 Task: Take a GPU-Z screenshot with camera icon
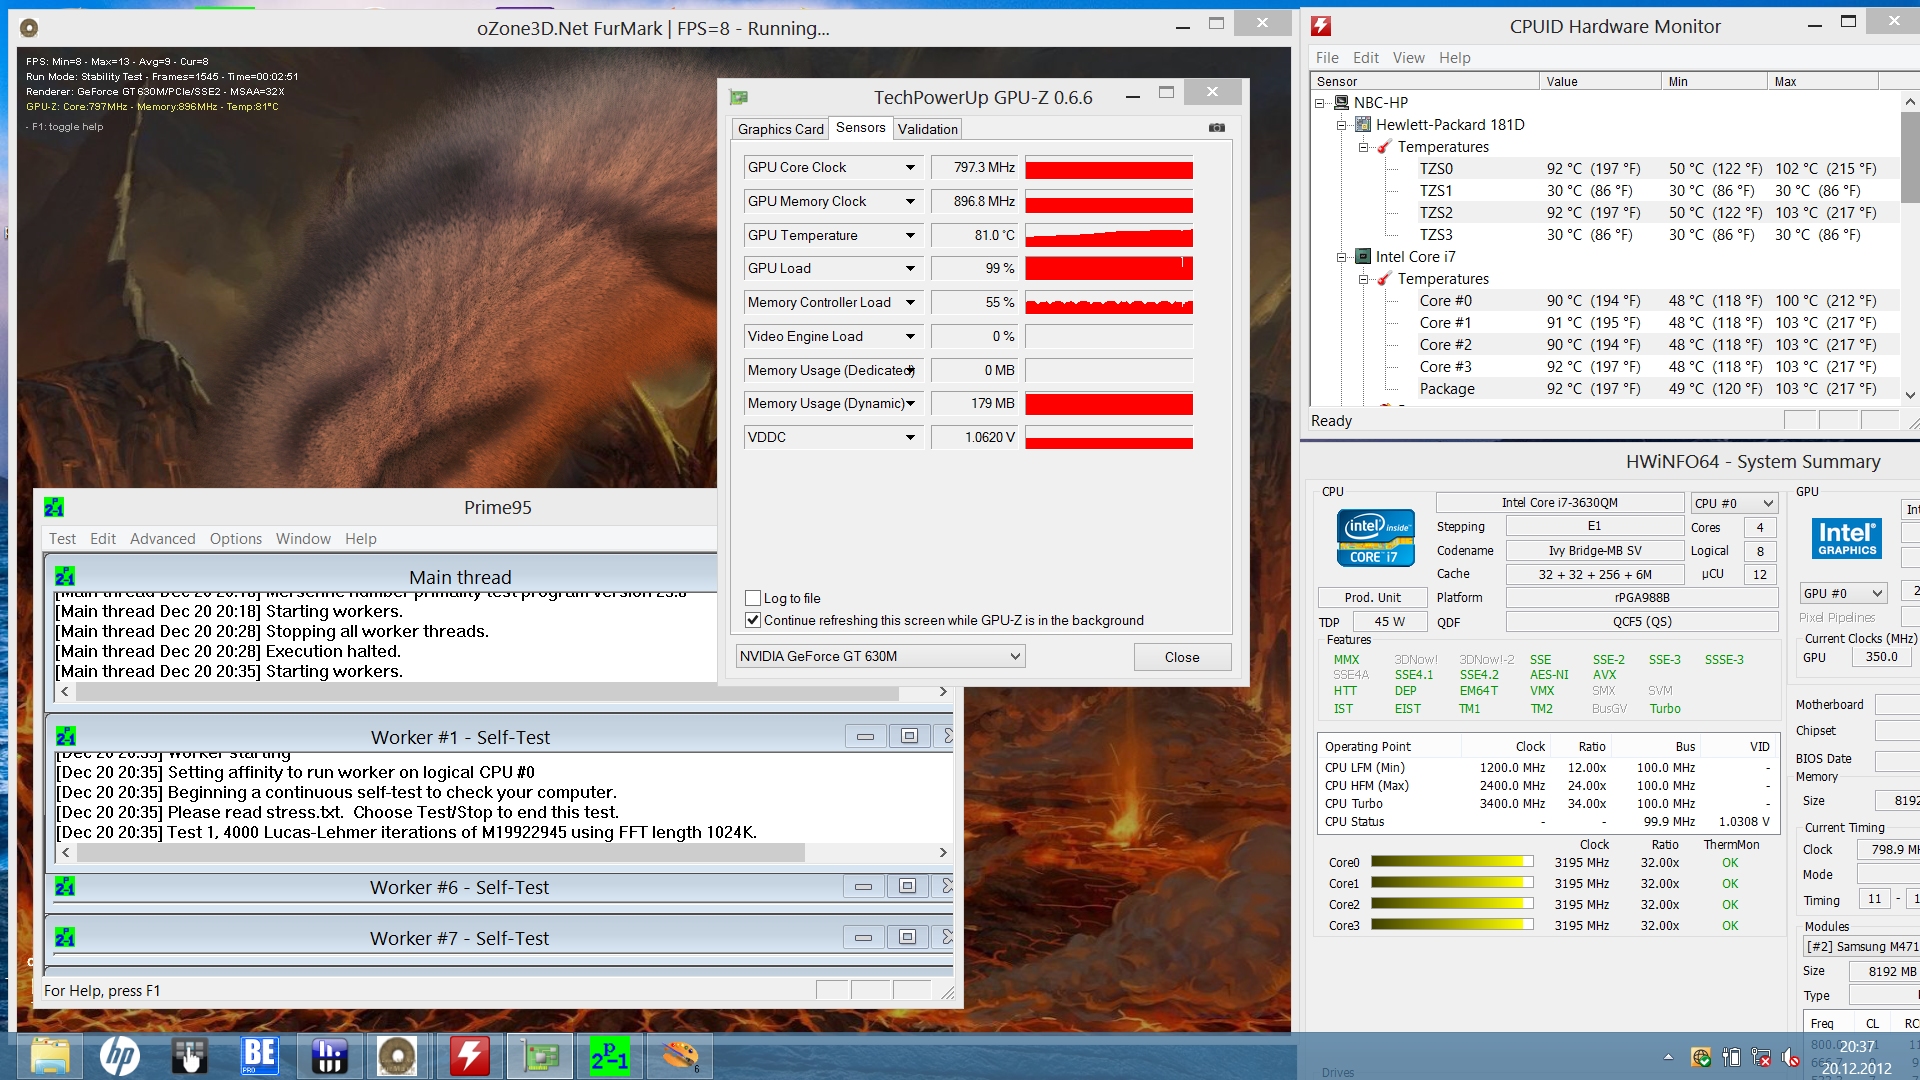(1217, 128)
